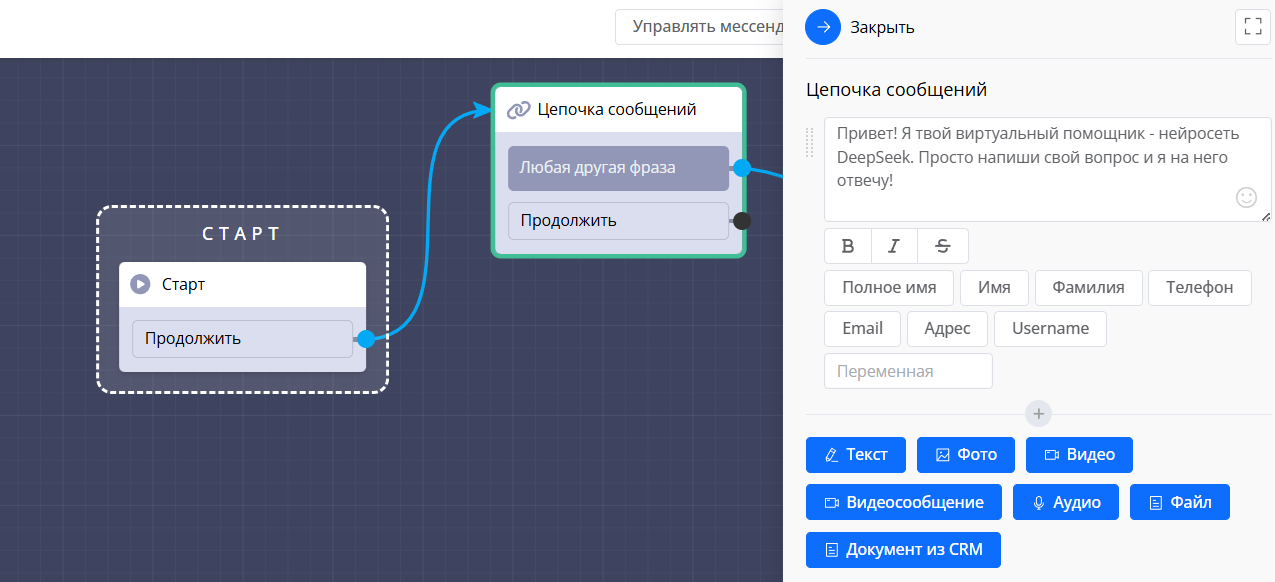
Task: Insert the Полное имя variable
Action: (x=889, y=288)
